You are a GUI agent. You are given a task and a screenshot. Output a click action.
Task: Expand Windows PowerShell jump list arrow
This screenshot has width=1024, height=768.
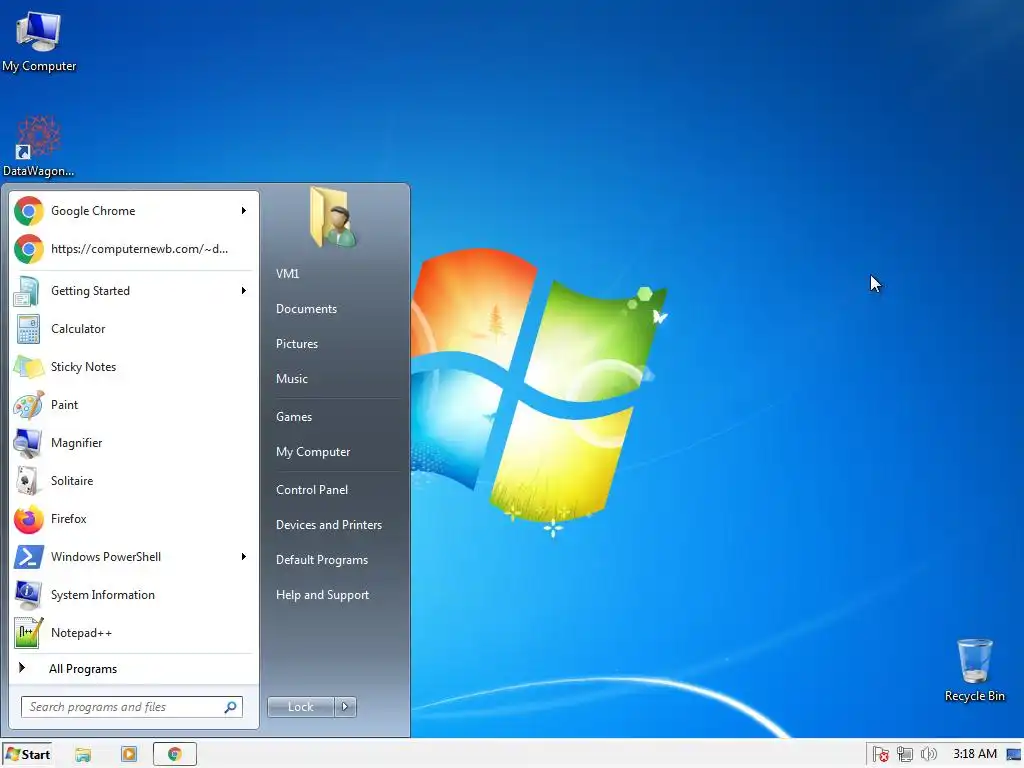(x=244, y=557)
